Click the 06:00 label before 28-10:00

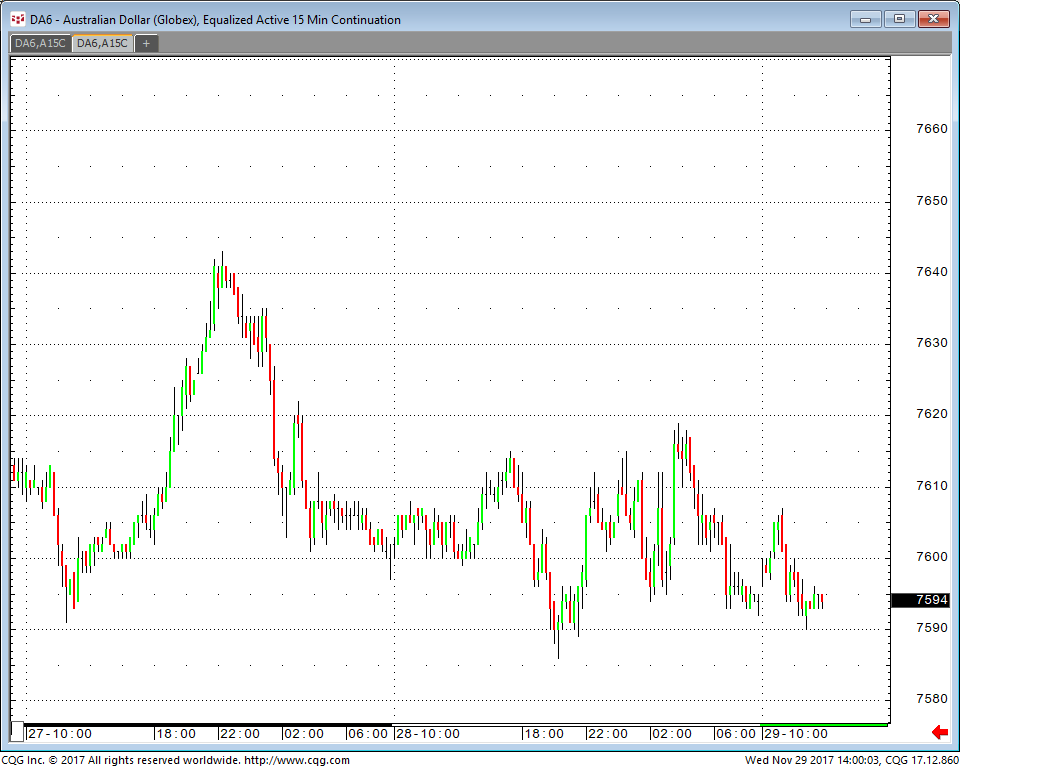368,734
